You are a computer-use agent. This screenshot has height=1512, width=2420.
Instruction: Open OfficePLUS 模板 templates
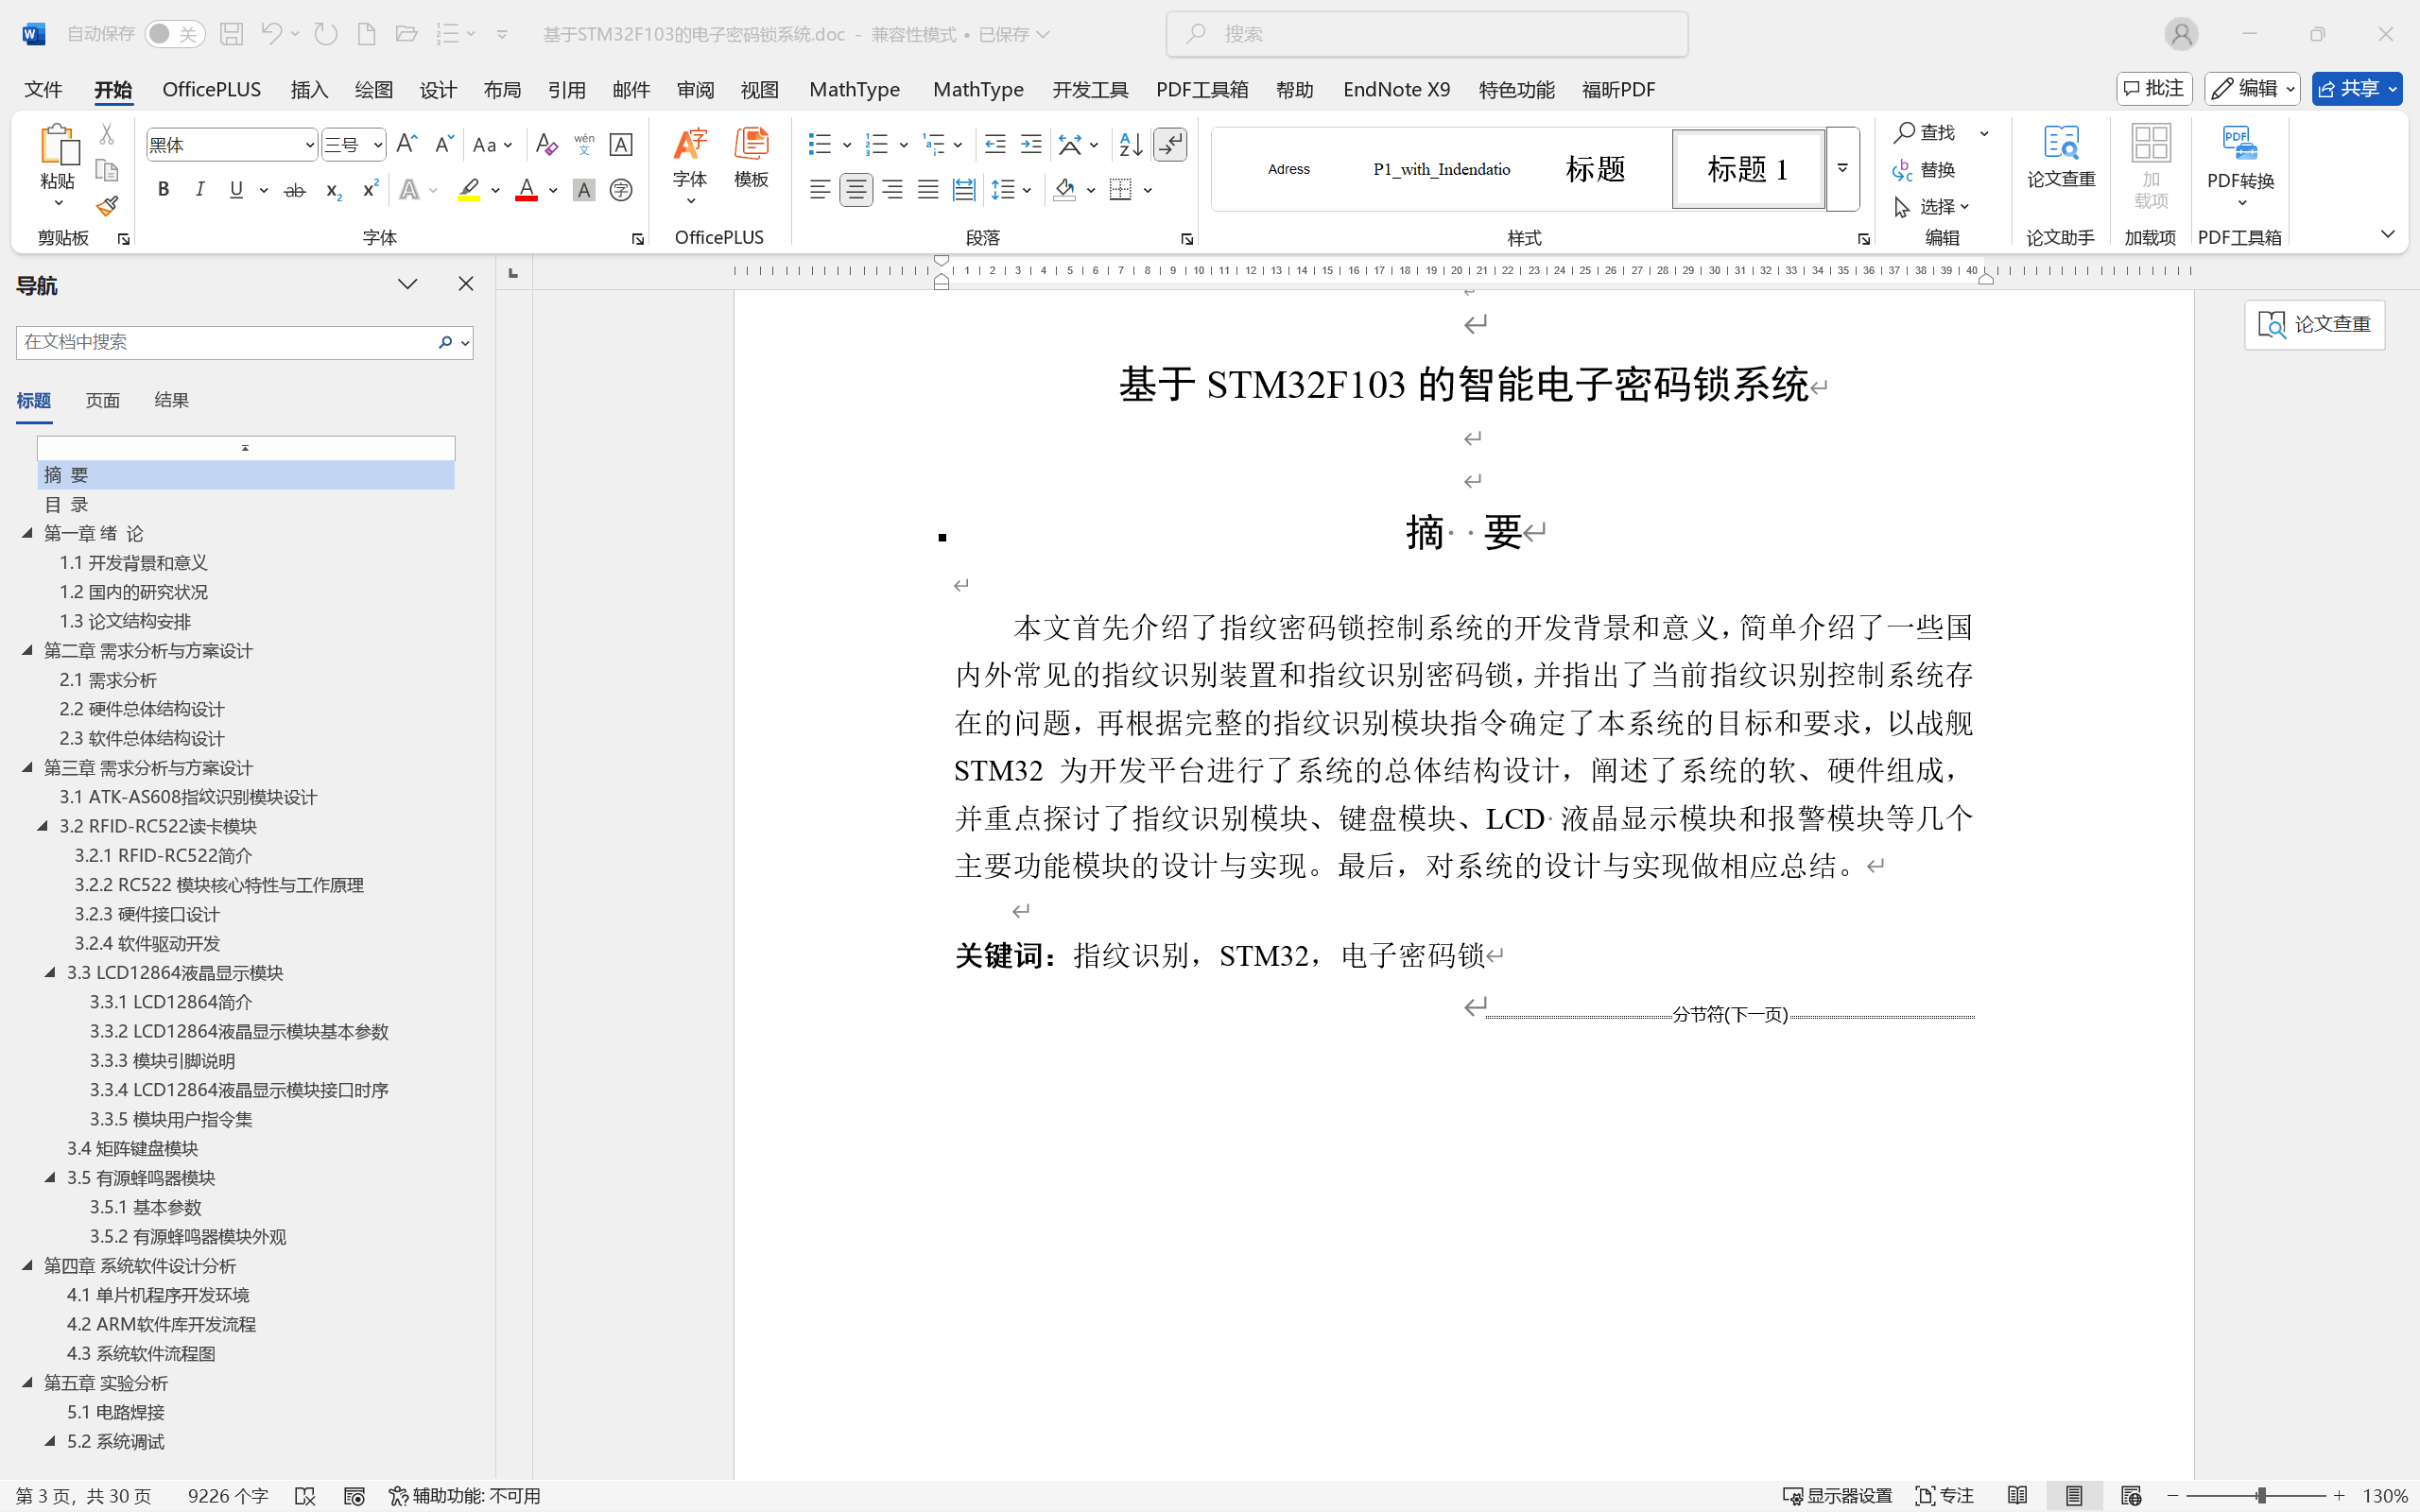pos(751,160)
